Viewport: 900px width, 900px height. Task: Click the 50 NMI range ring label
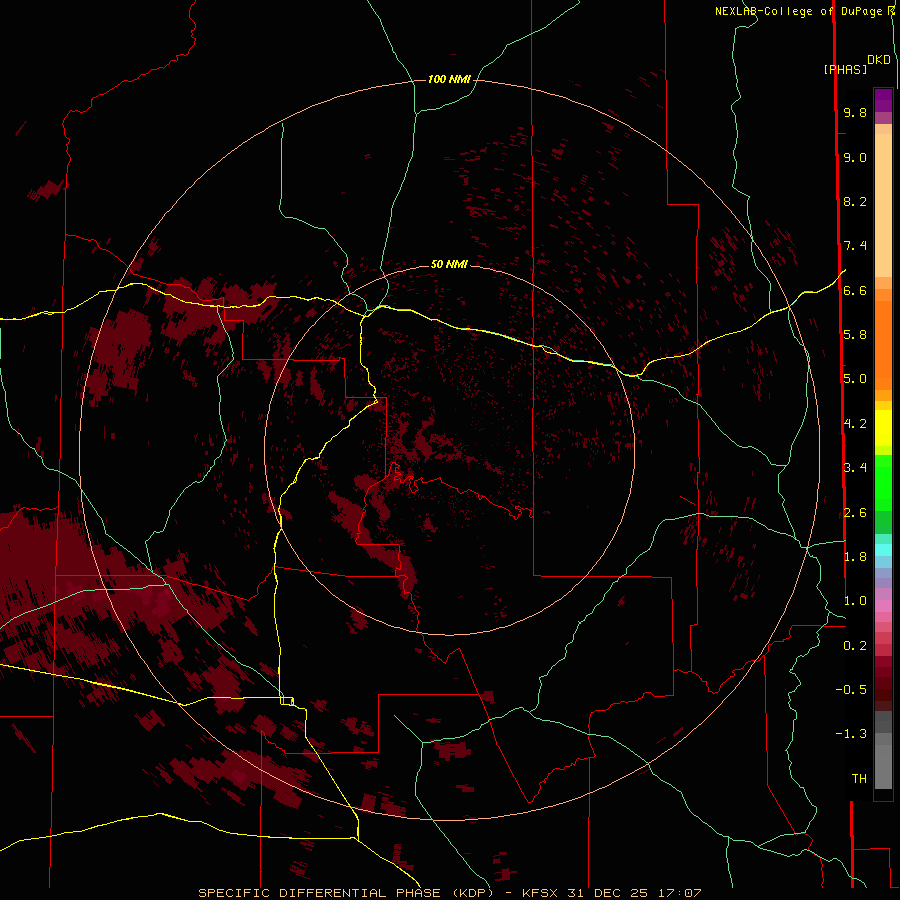[x=449, y=264]
